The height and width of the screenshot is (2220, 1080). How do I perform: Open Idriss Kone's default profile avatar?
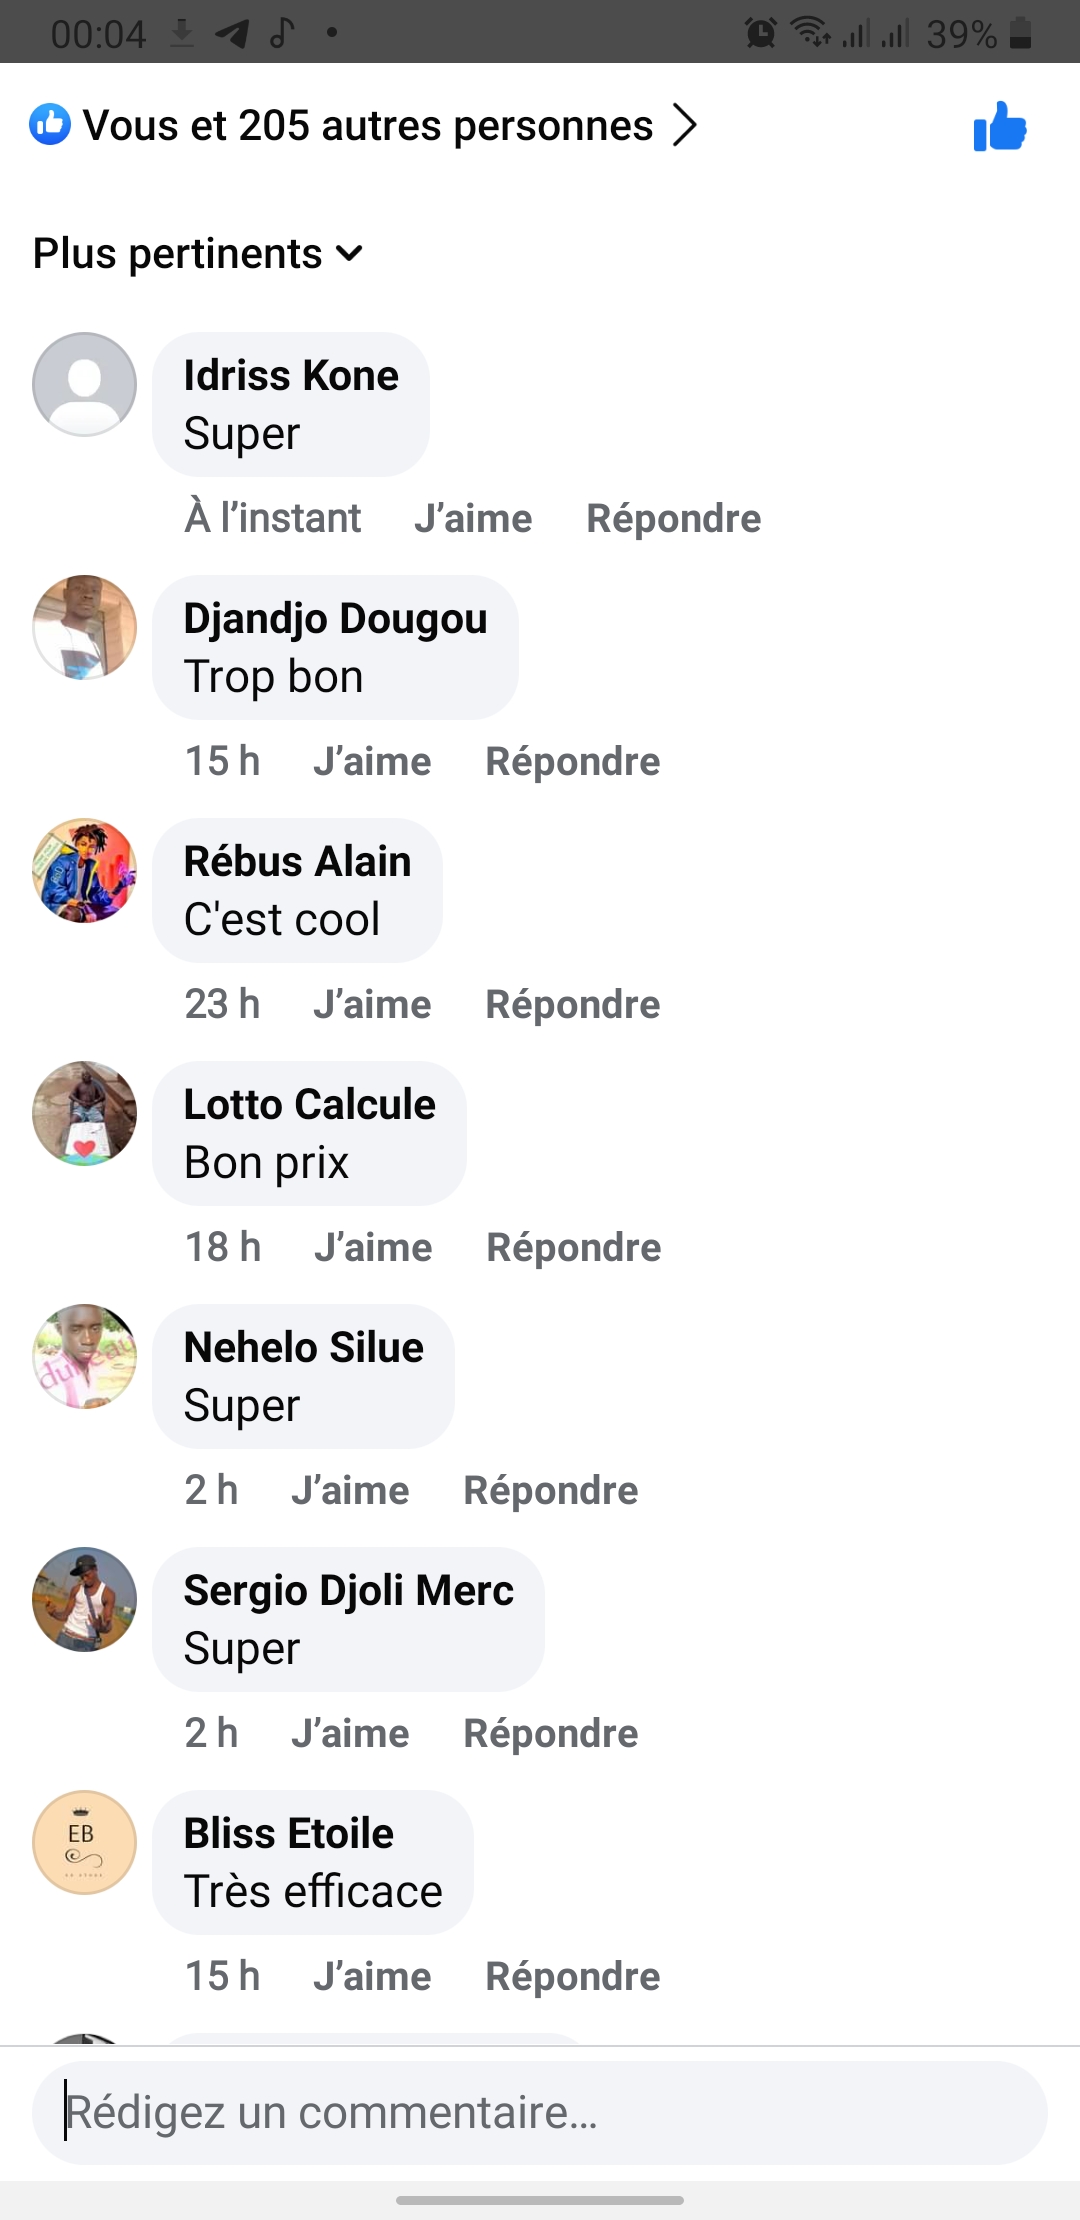pos(85,384)
